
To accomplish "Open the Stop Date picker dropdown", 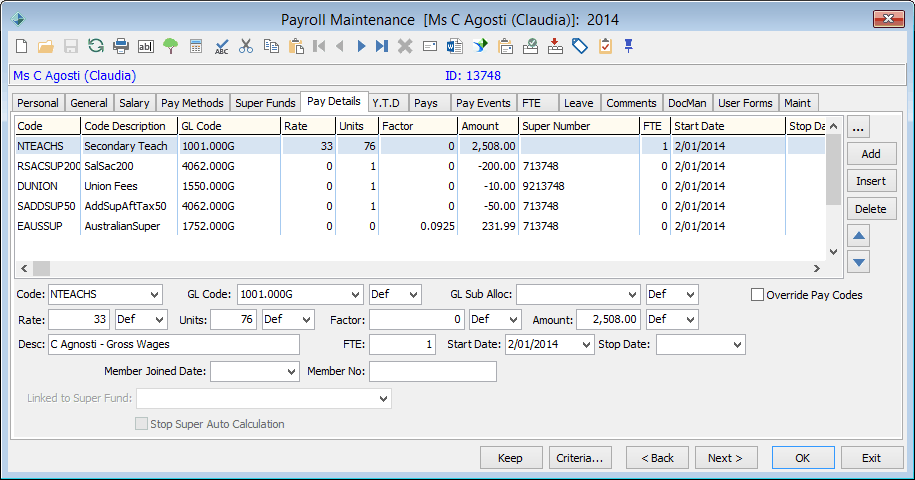I will click(x=737, y=345).
